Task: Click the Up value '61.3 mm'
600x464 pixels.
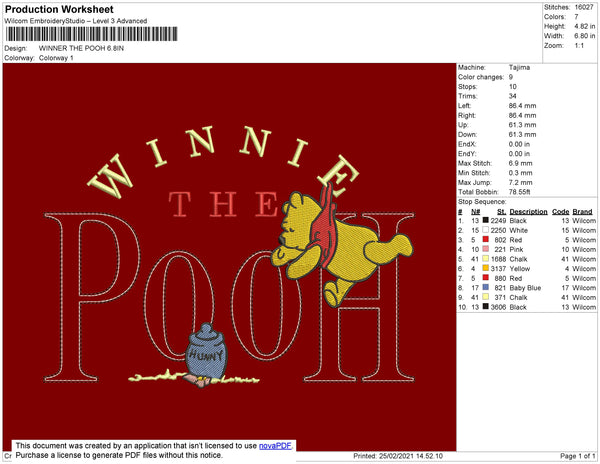Action: pyautogui.click(x=522, y=125)
